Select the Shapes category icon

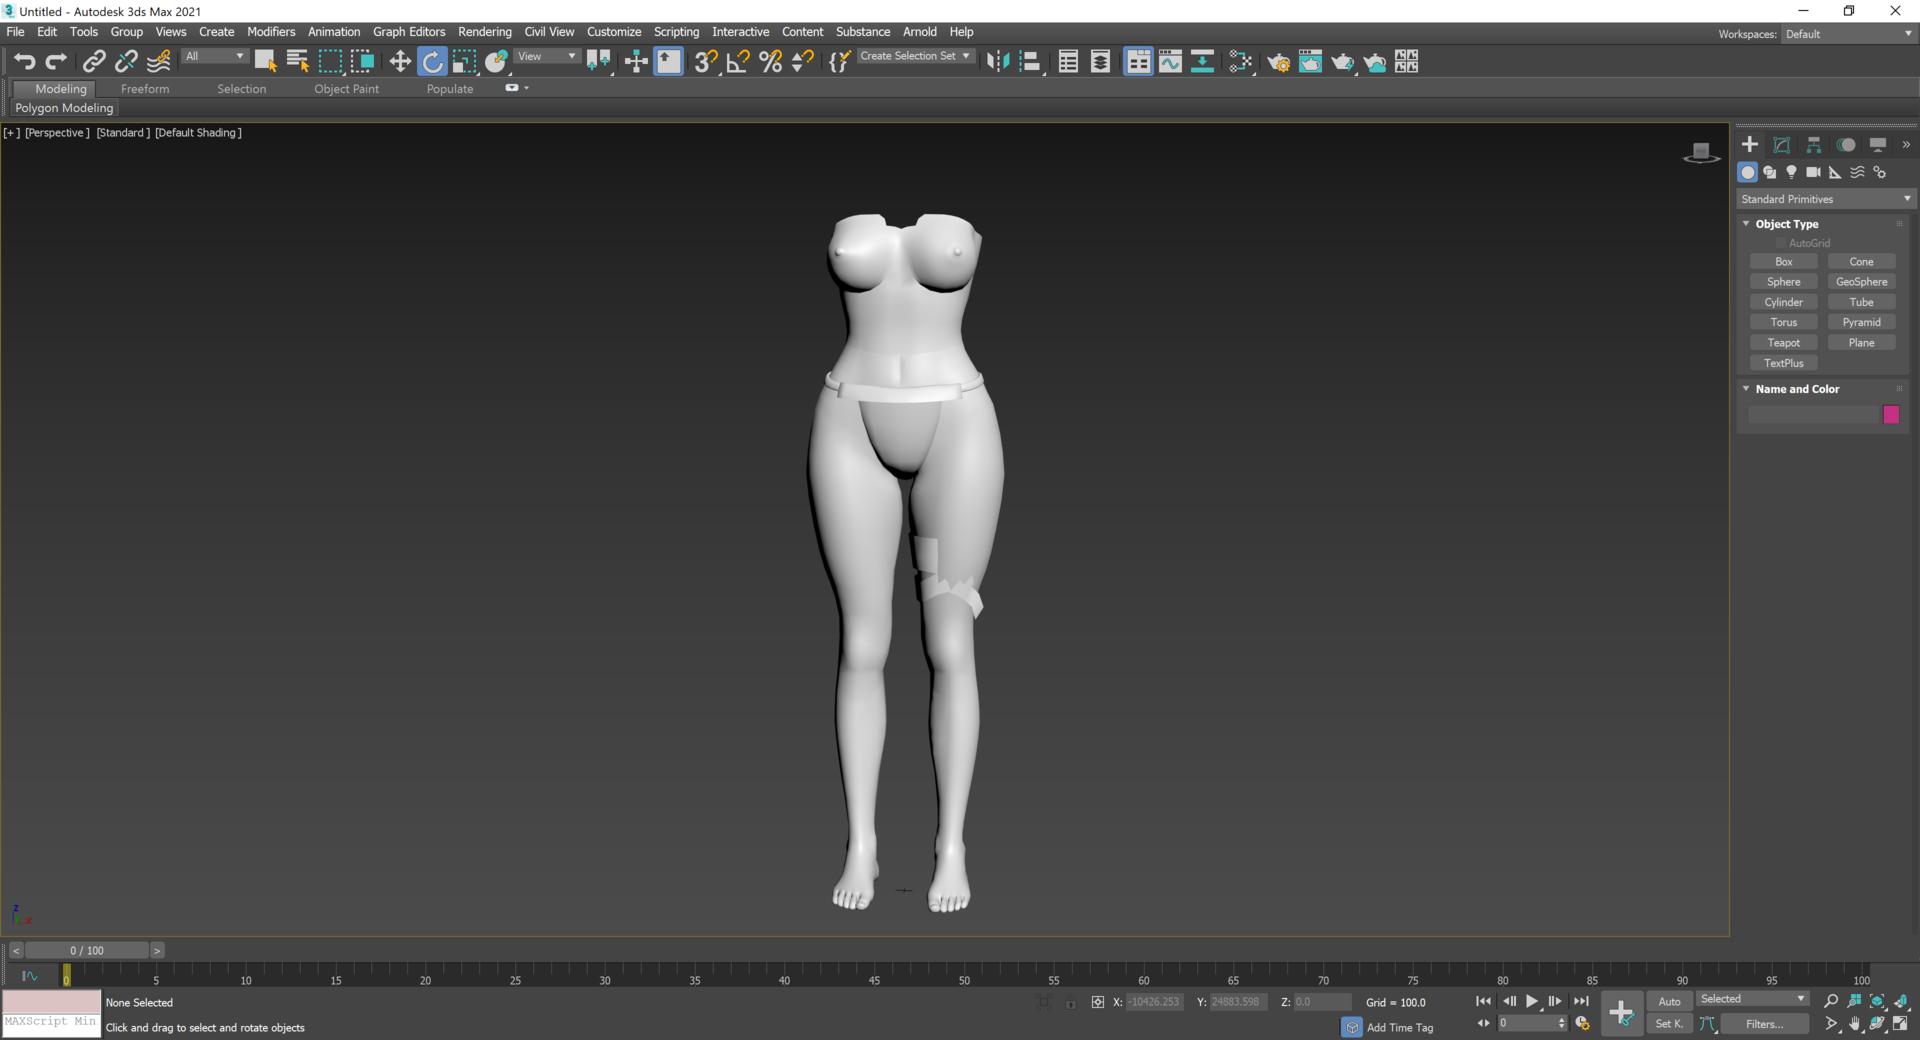point(1769,172)
